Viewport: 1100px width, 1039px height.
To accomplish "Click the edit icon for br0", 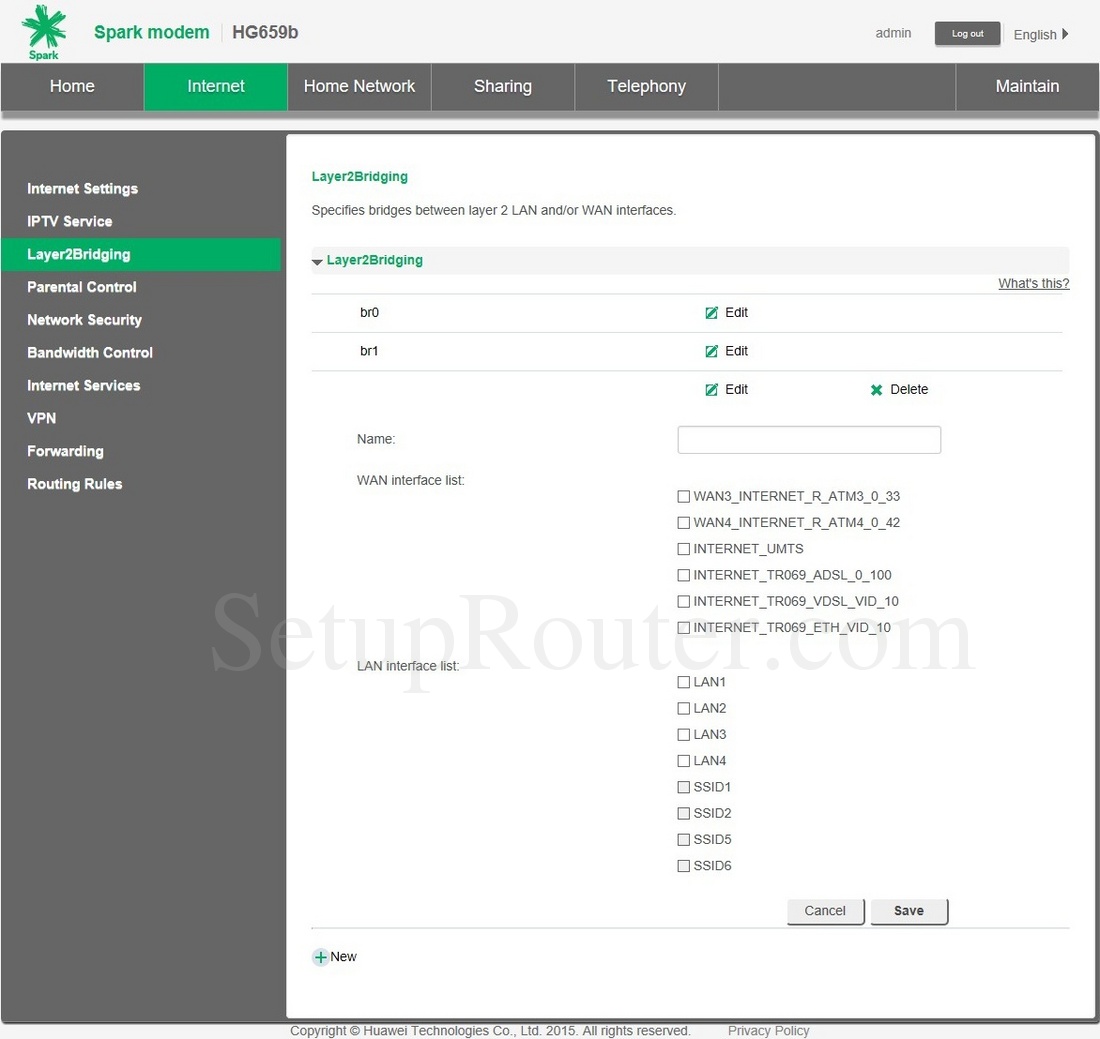I will click(712, 313).
